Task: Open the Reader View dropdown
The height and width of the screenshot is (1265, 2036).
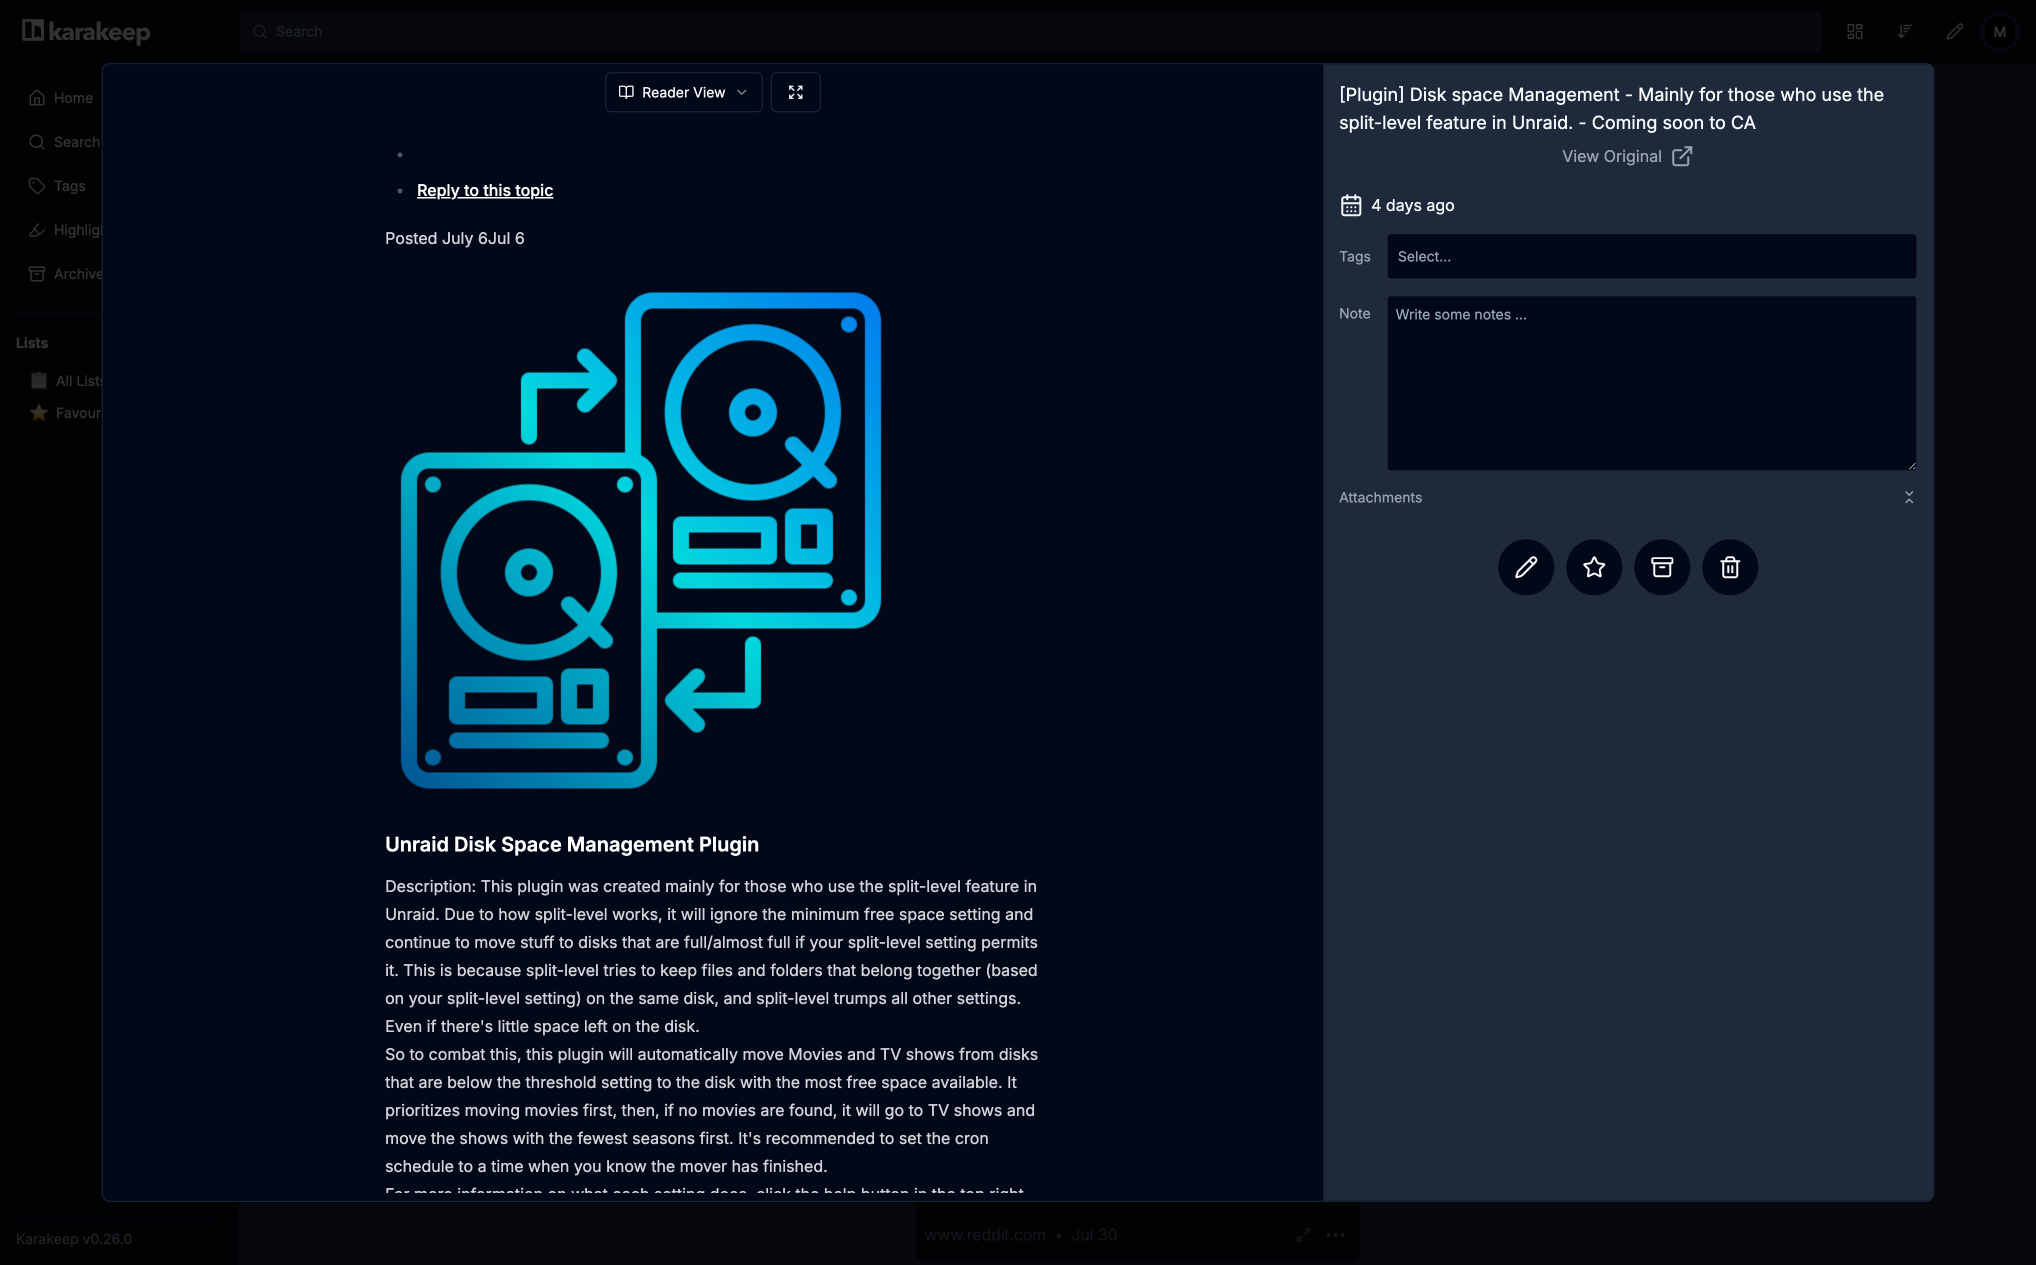Action: coord(683,92)
